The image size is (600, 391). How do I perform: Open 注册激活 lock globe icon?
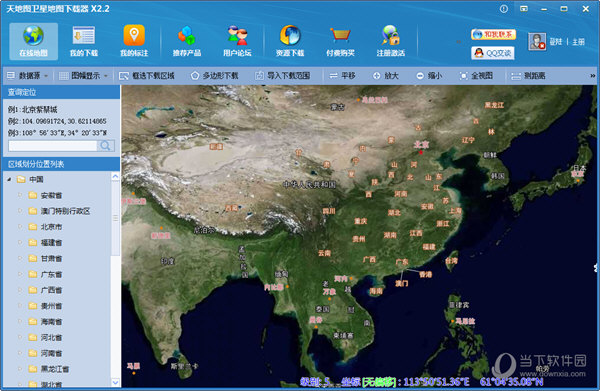(x=391, y=41)
